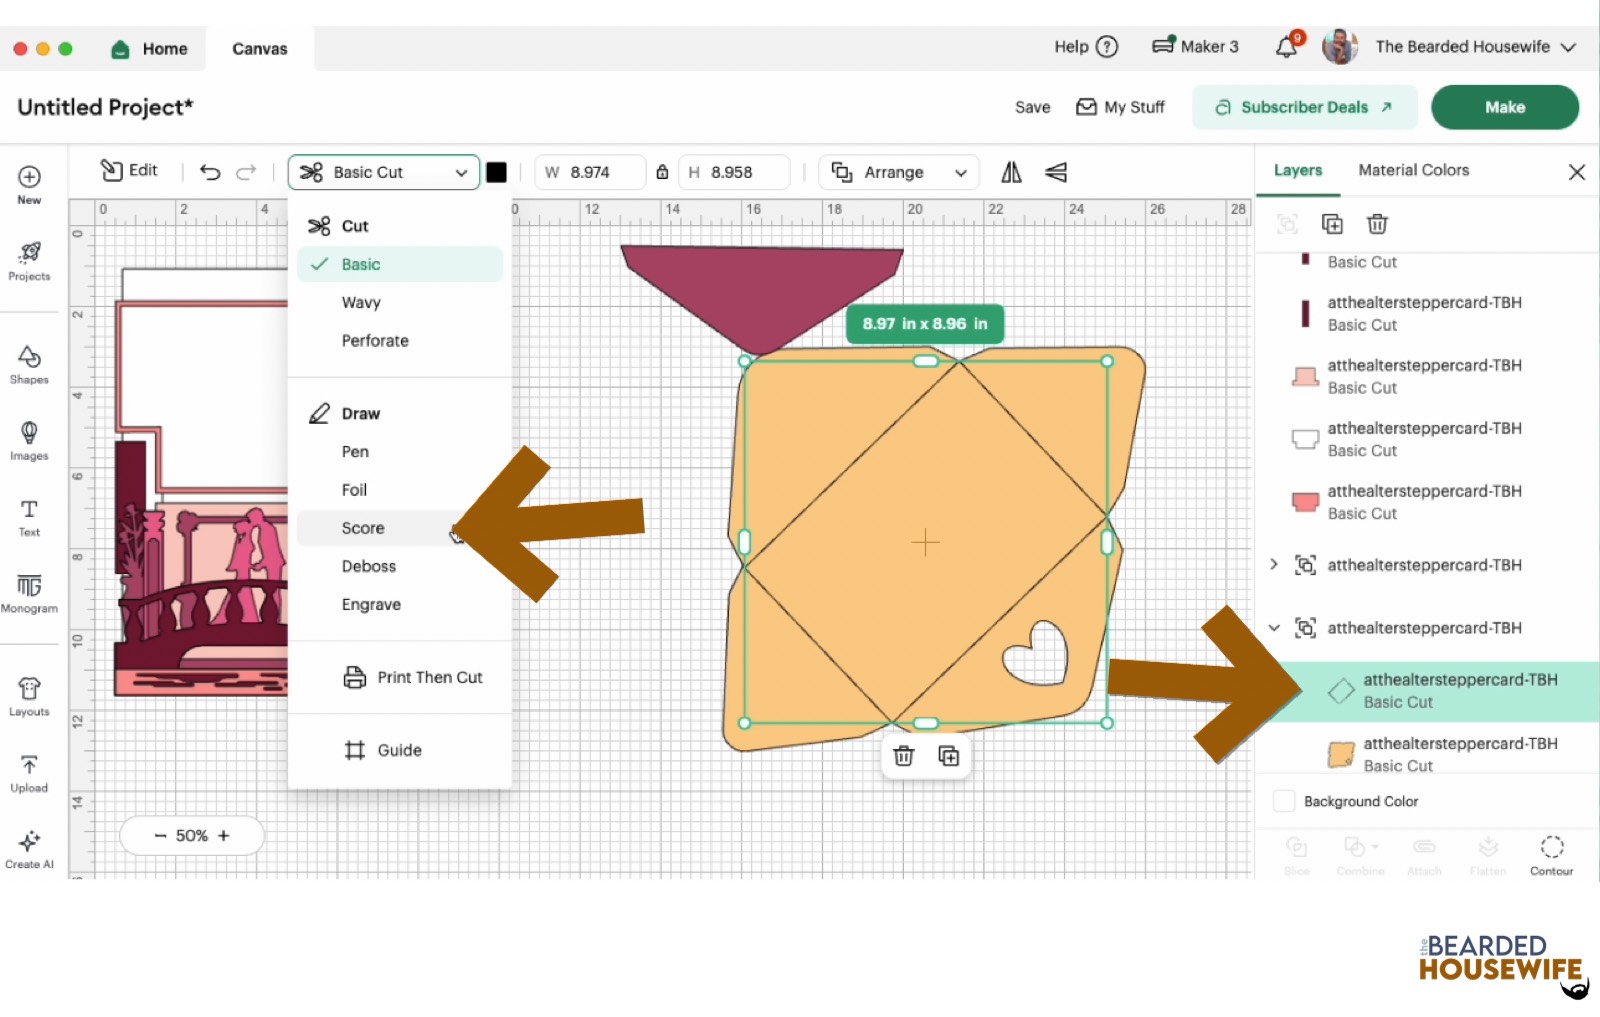Open the Basic Cut operation dropdown
The height and width of the screenshot is (1017, 1600).
point(384,172)
